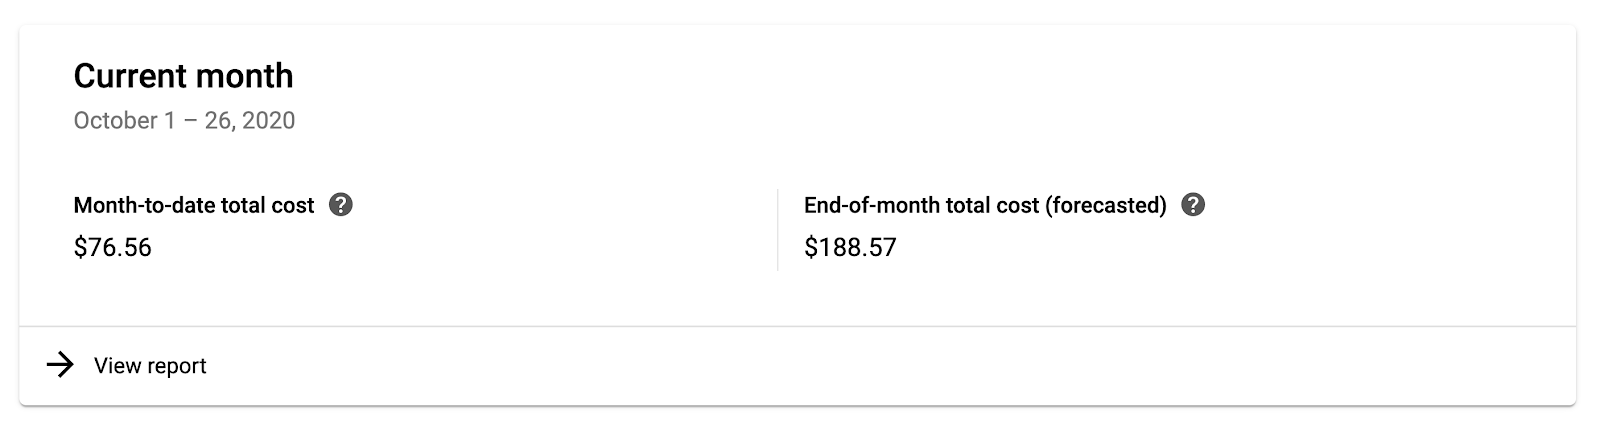
Task: Click the vertical divider between cost sections
Action: click(777, 230)
